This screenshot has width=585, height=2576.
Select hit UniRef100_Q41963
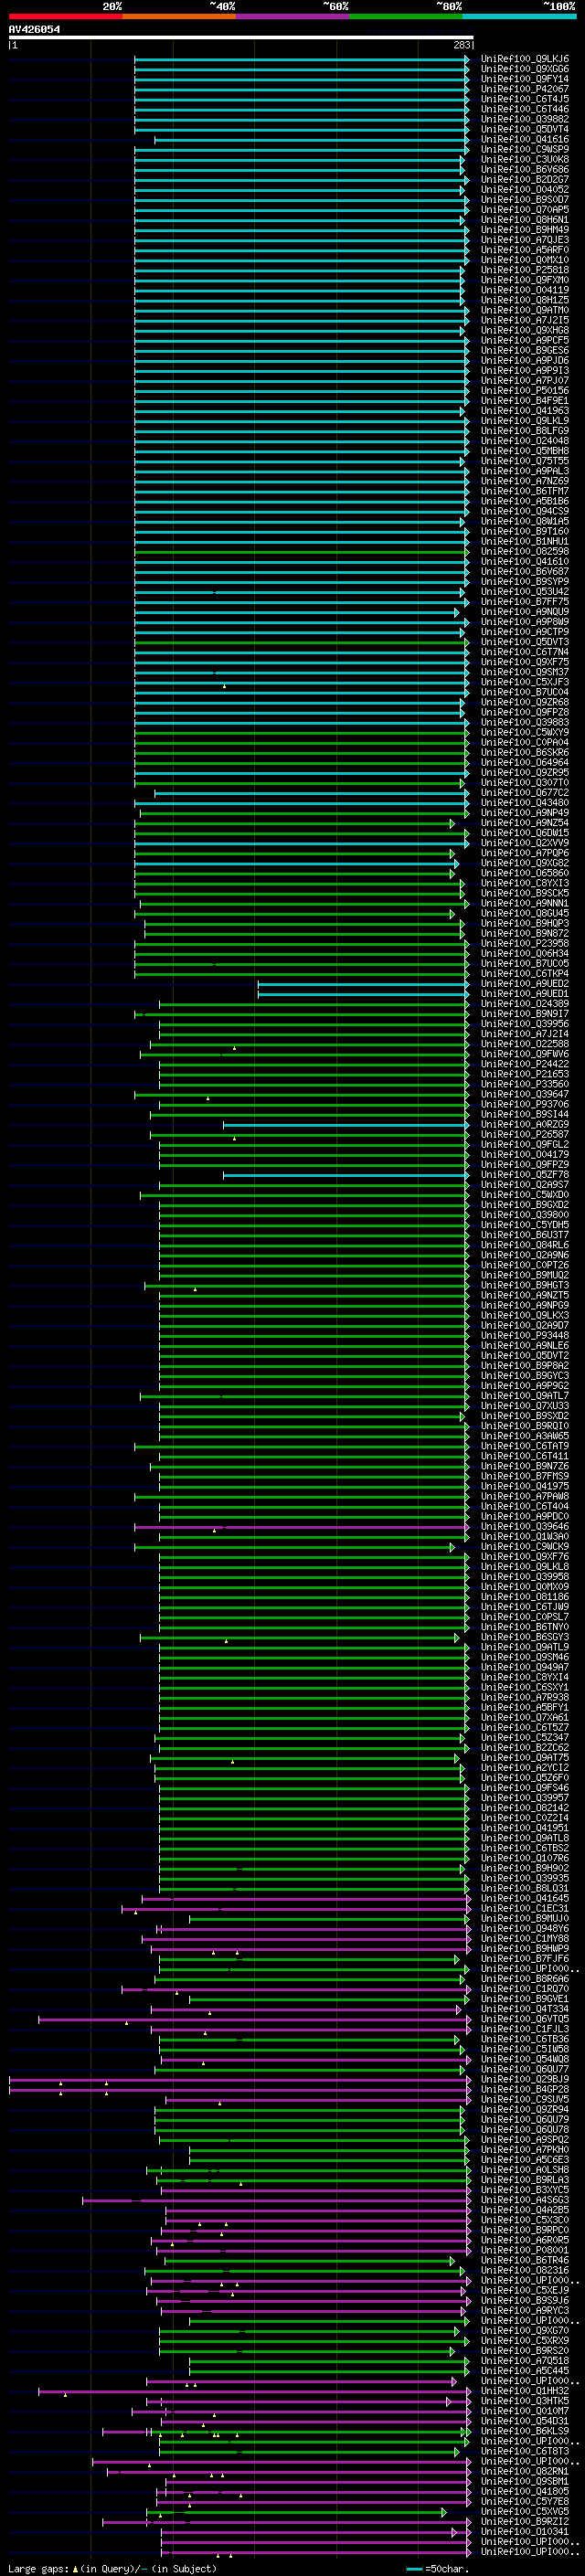coord(525,411)
